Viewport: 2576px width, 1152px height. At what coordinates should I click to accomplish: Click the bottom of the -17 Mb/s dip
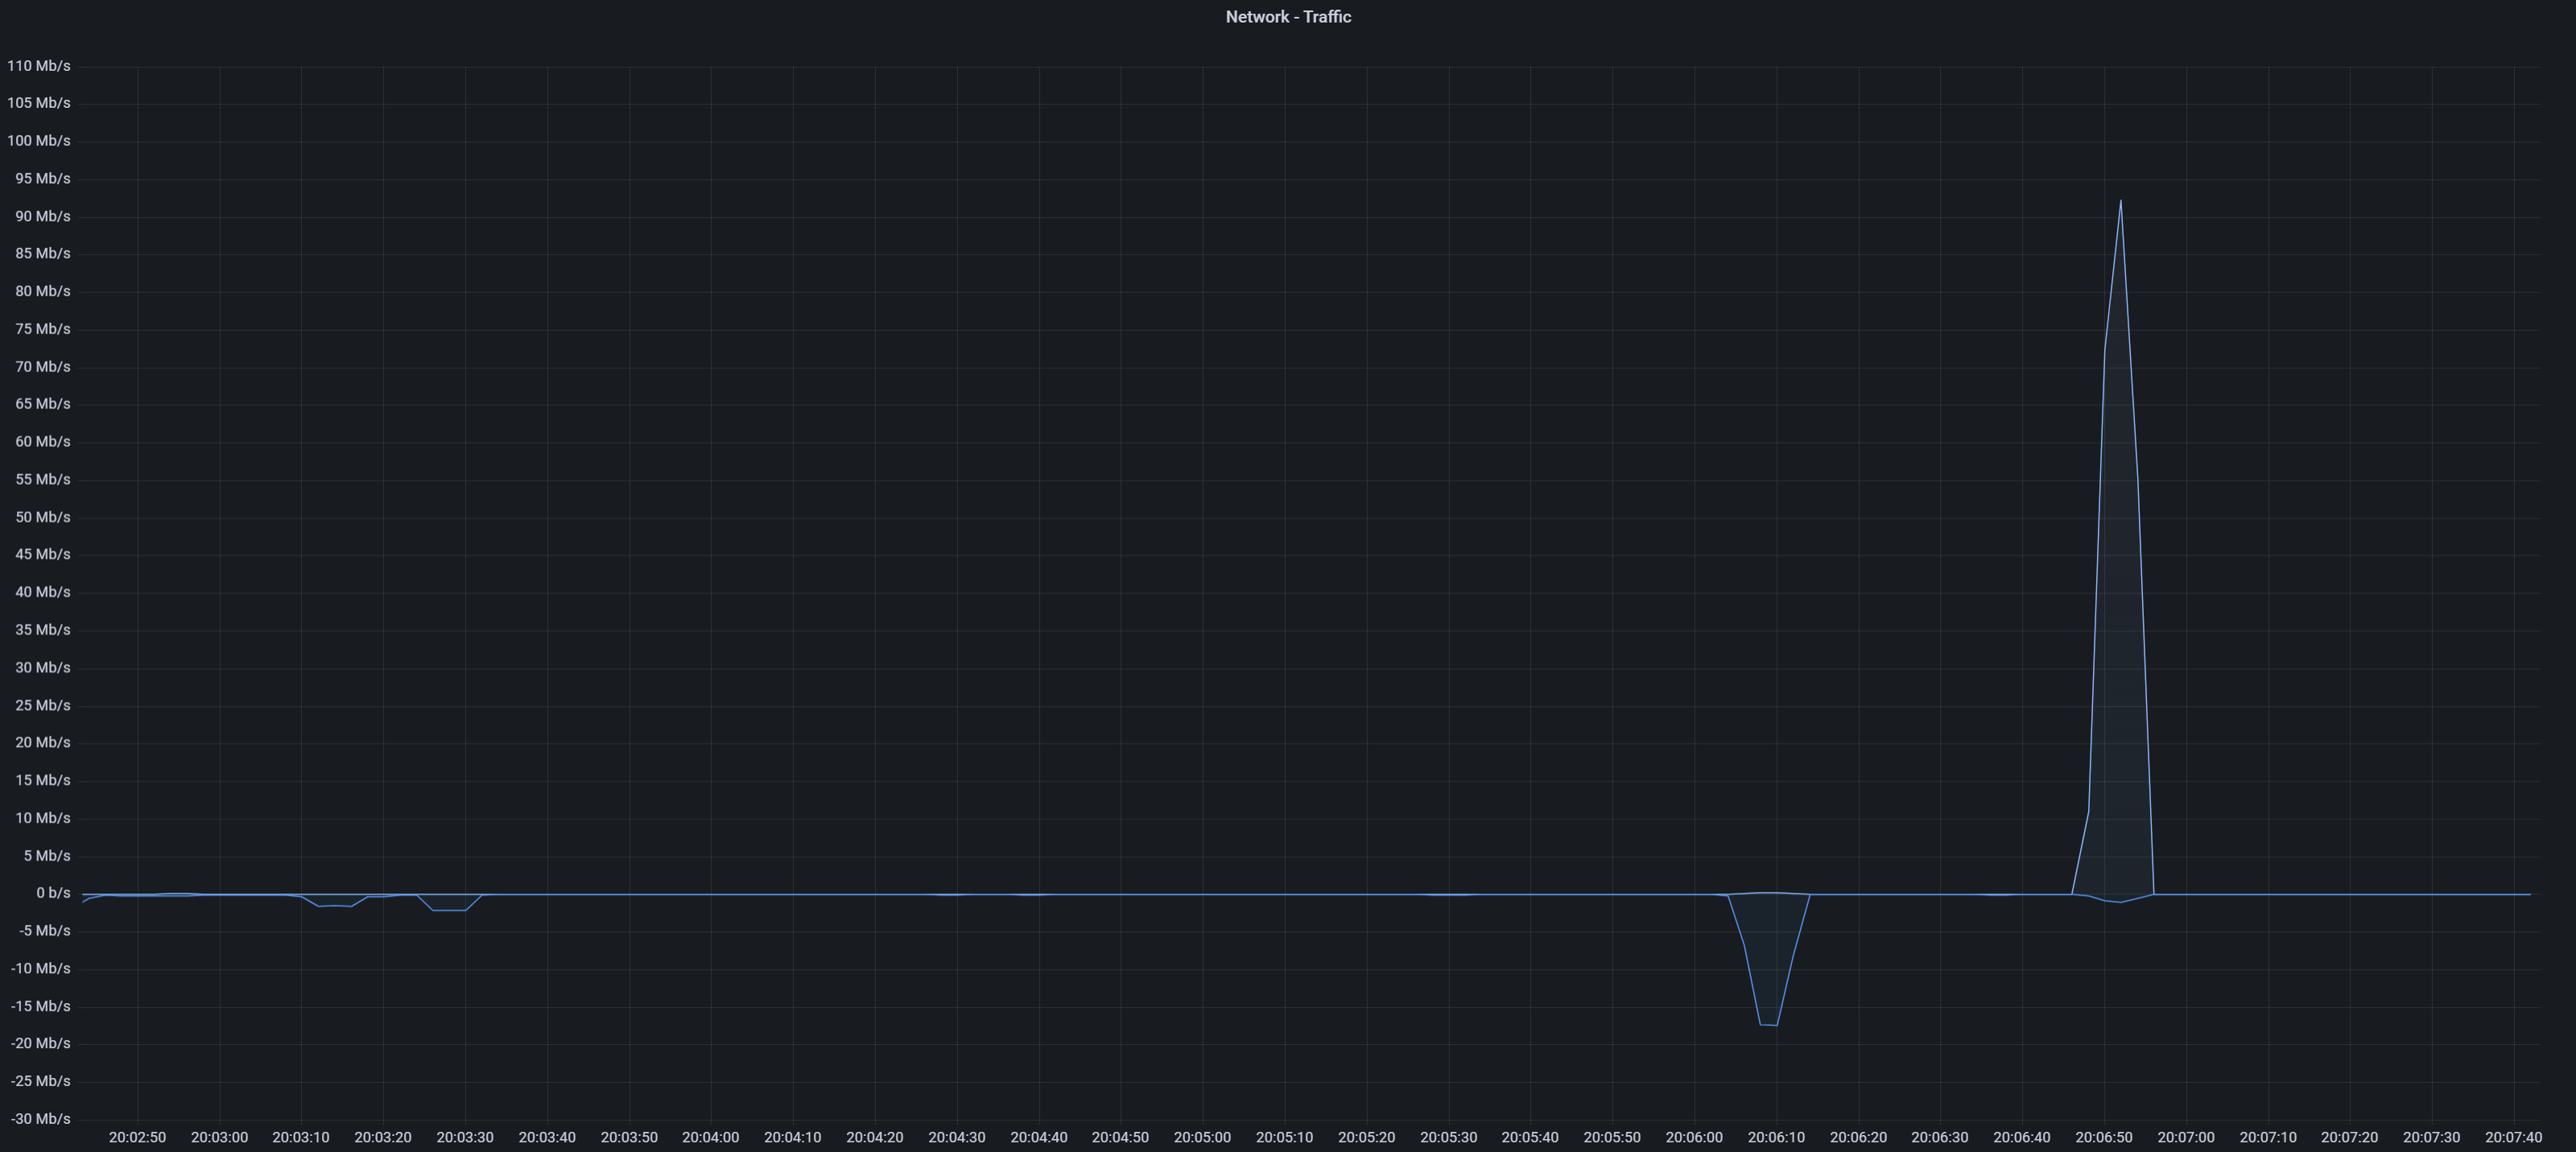point(1768,1024)
